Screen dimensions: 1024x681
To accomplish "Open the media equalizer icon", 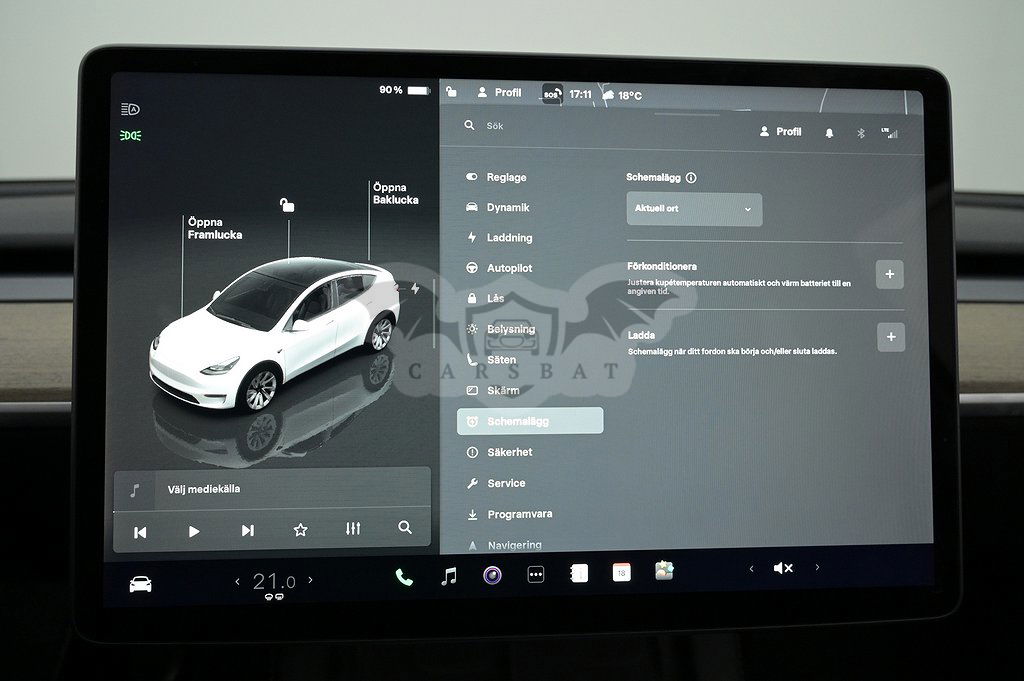I will coord(353,529).
